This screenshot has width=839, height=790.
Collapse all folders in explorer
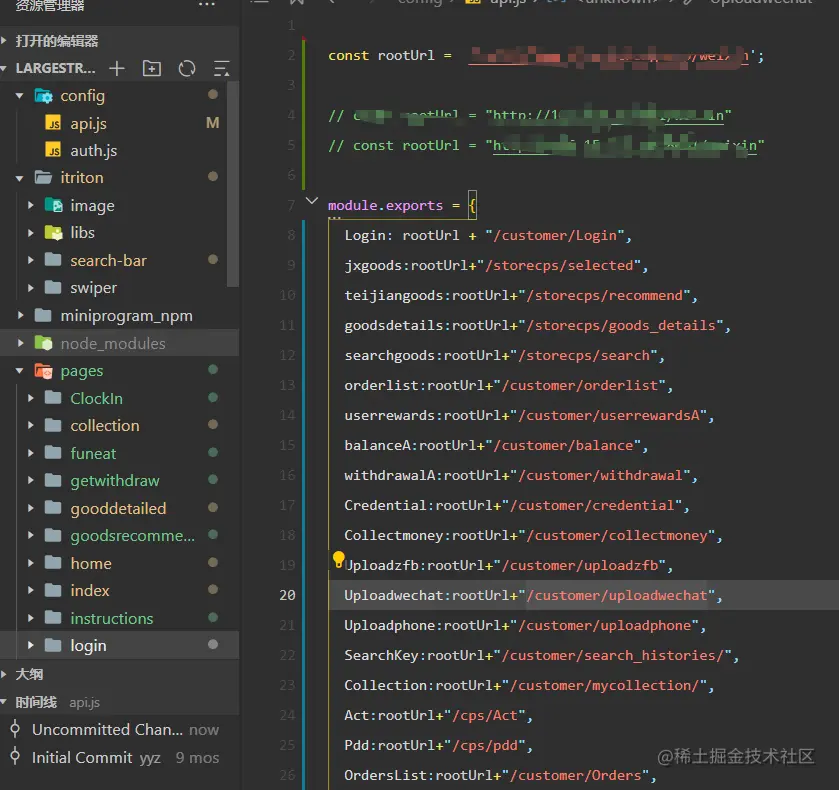[222, 69]
